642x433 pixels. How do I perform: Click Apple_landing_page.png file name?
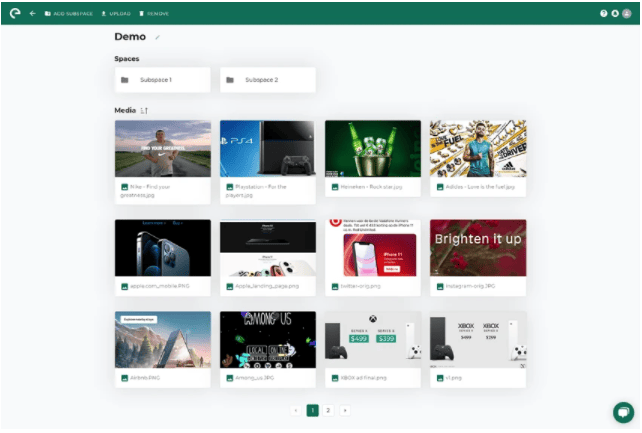coord(267,286)
